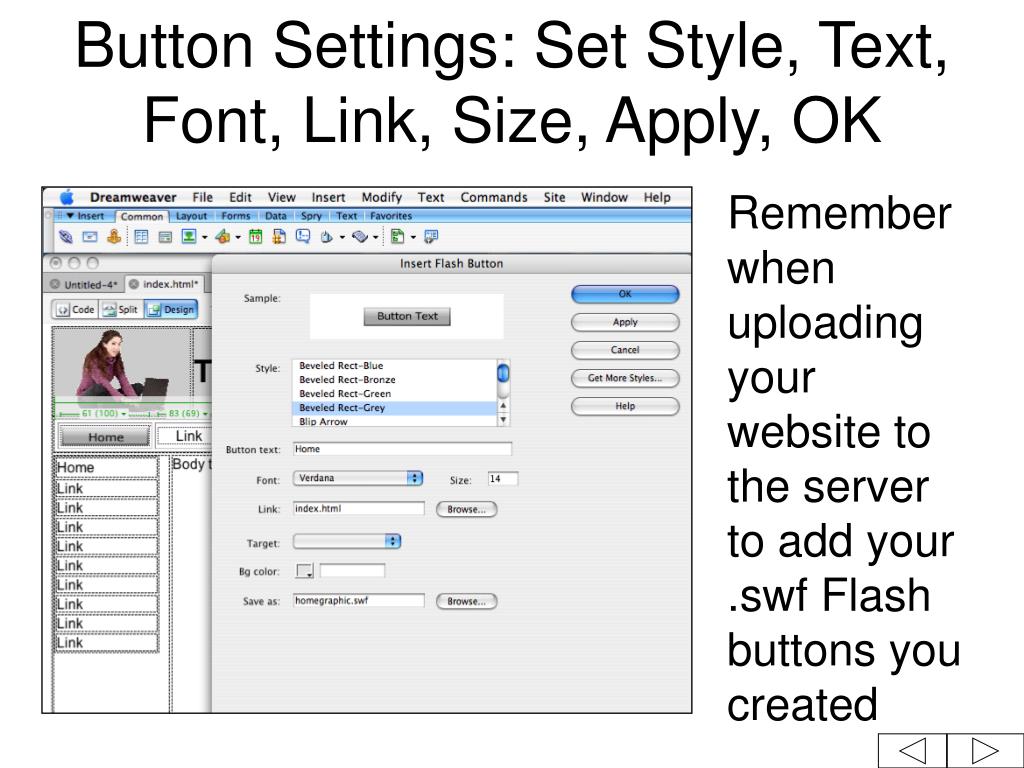This screenshot has width=1024, height=768.
Task: Click the Server-Side Include icon
Action: (x=279, y=236)
